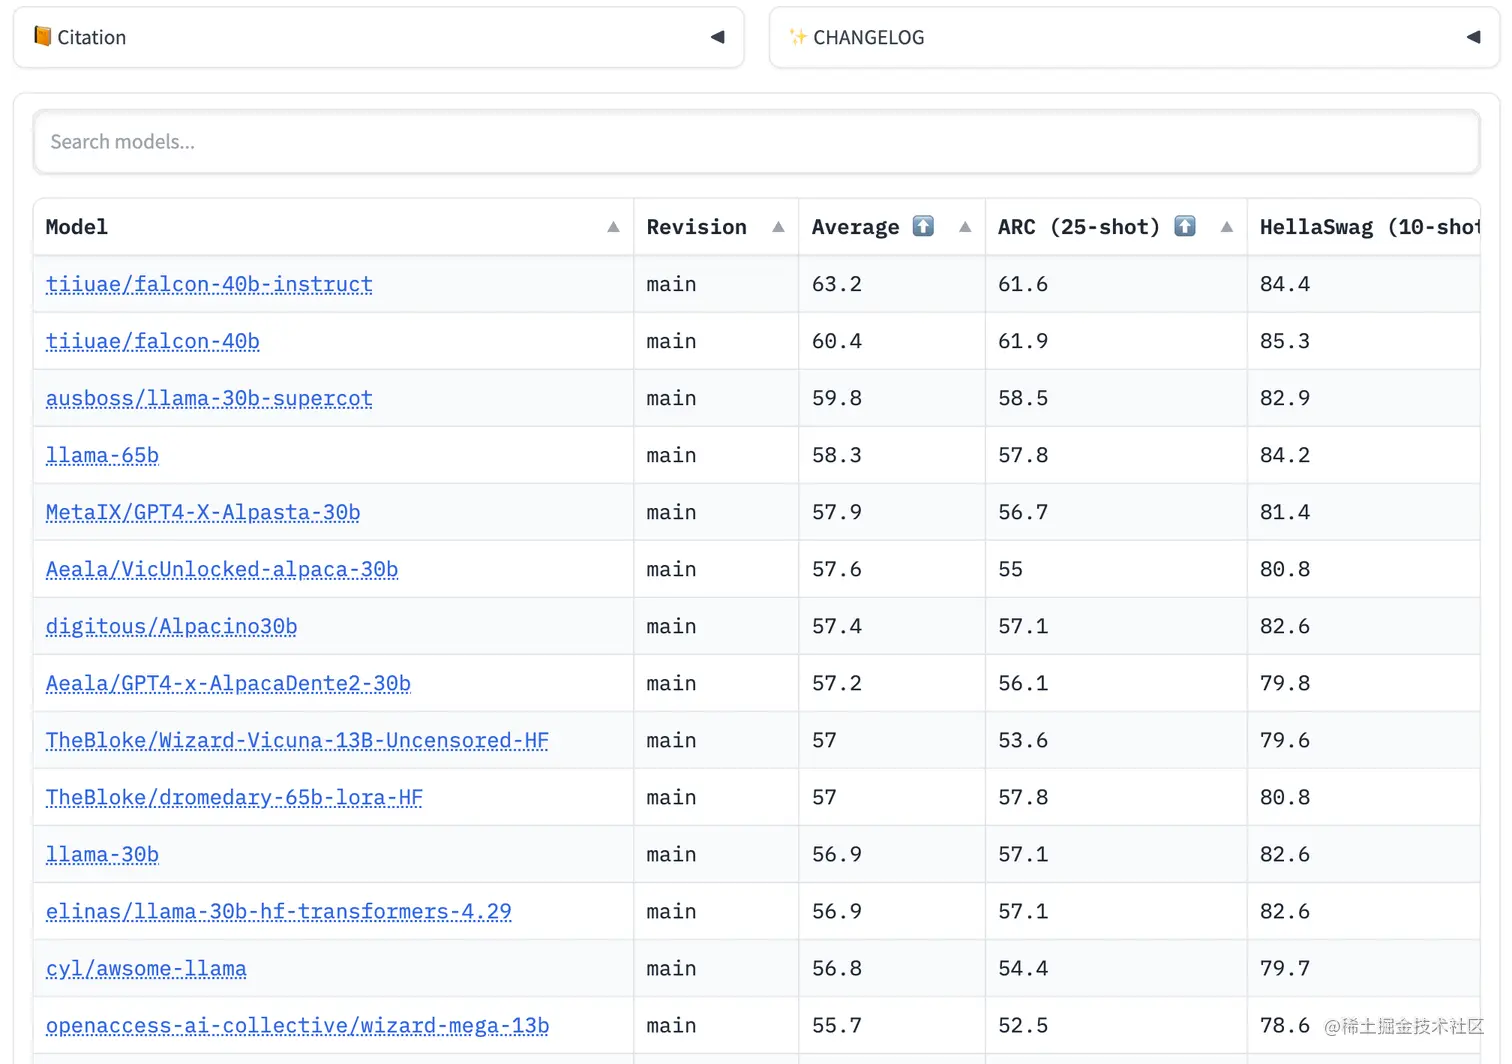The image size is (1512, 1064).
Task: Open tiiuae/falcon-40b model link
Action: pyautogui.click(x=153, y=341)
